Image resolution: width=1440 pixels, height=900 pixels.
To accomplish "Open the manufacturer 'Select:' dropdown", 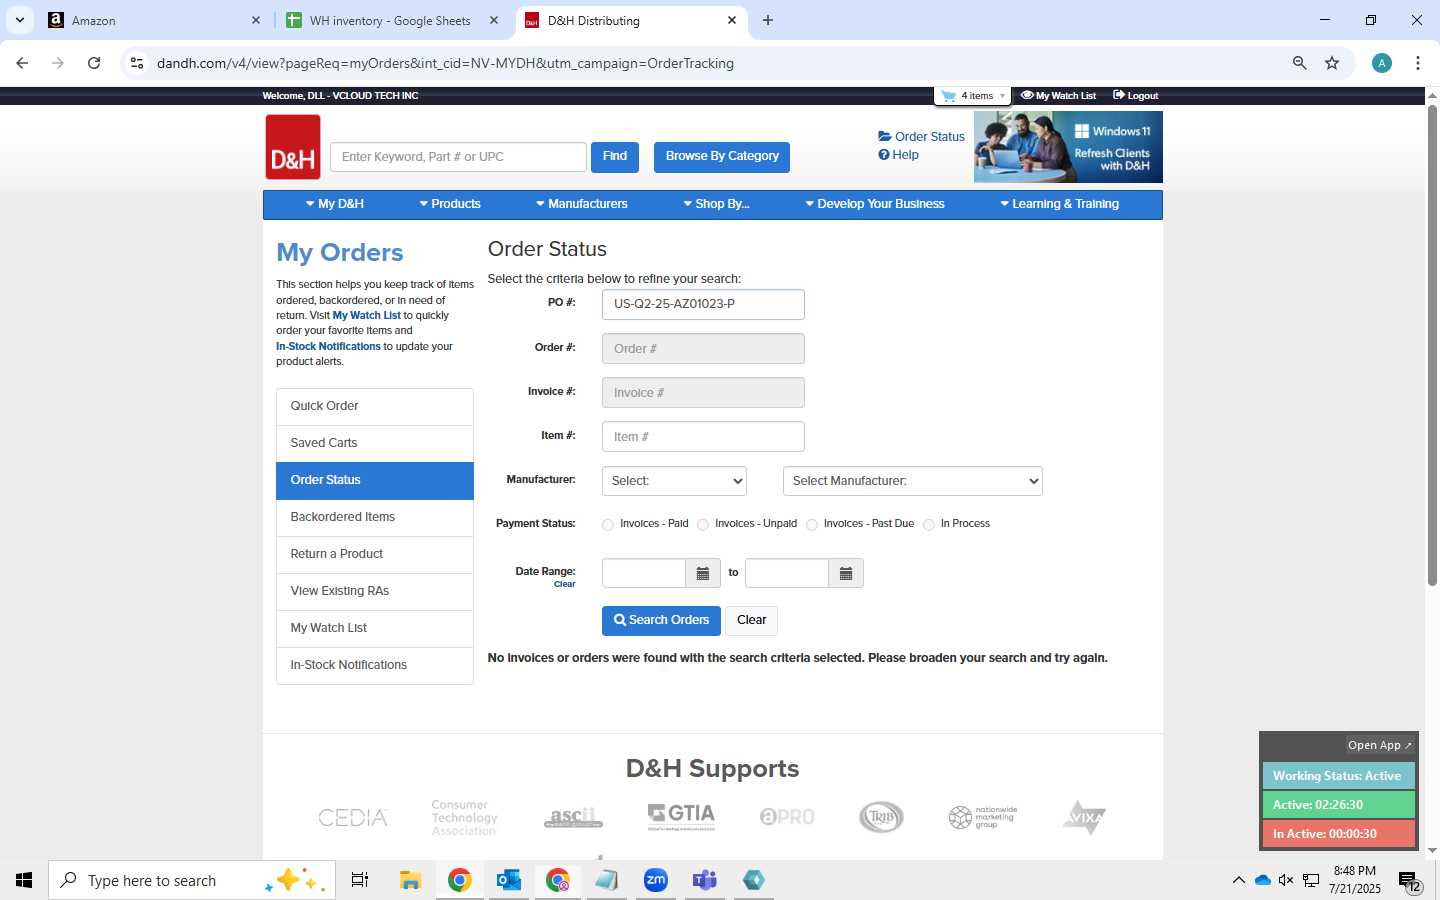I will [x=675, y=481].
